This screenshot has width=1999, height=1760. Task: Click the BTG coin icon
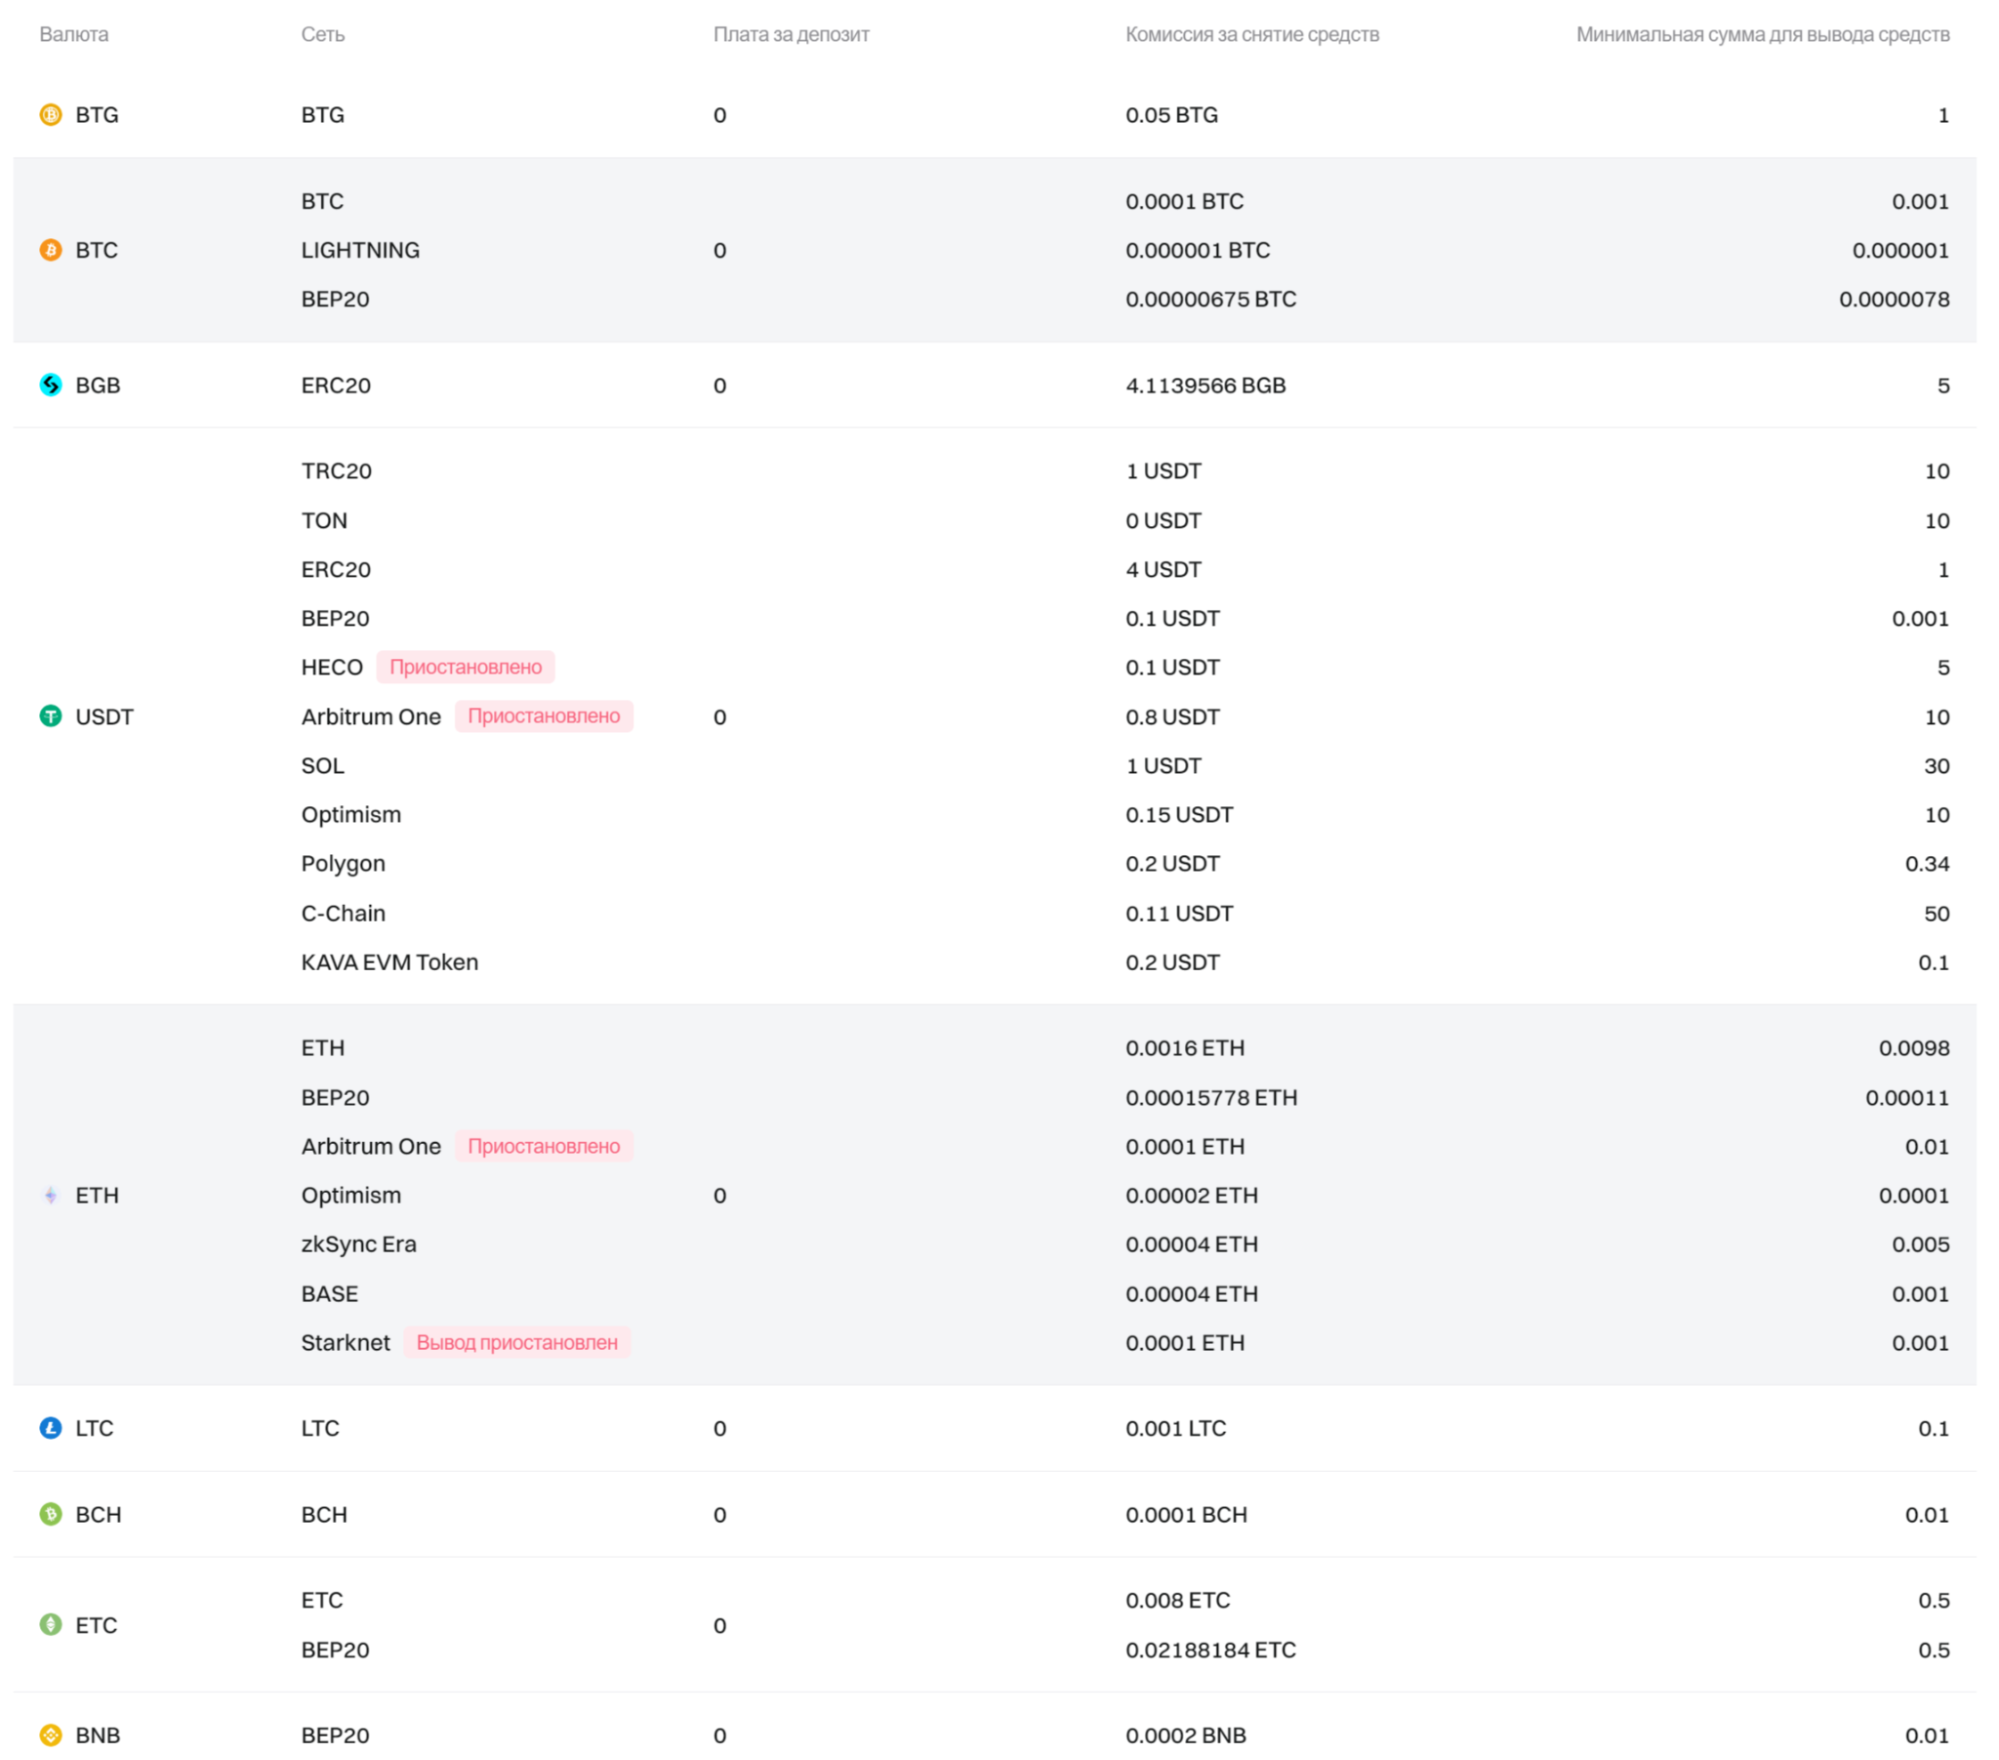[x=50, y=115]
